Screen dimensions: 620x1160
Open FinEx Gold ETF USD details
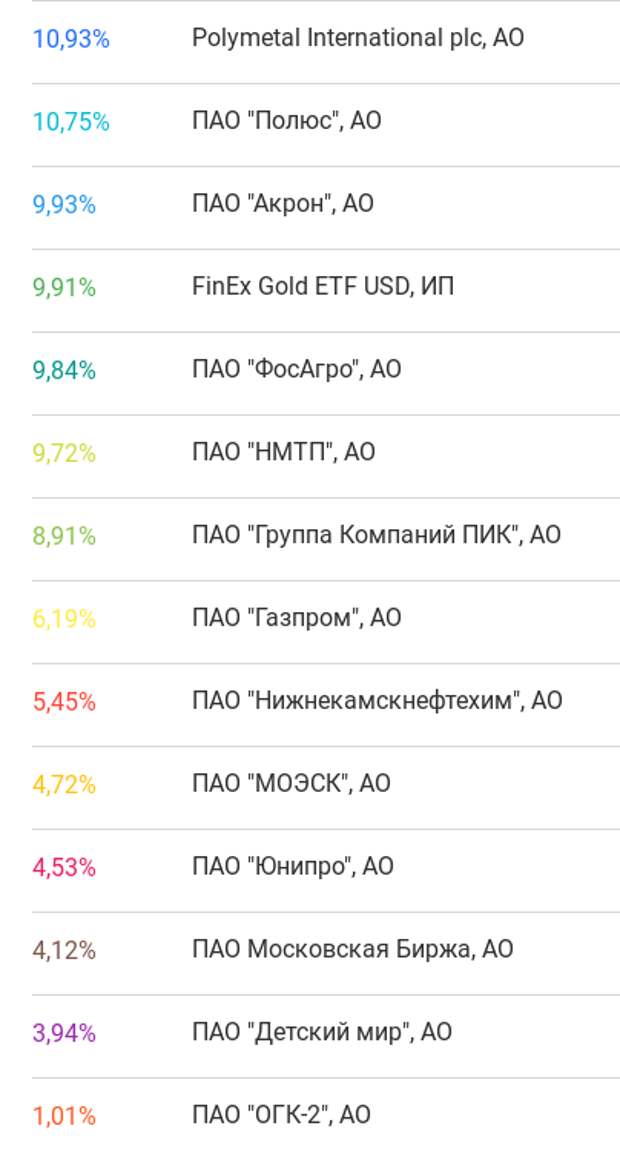[322, 286]
